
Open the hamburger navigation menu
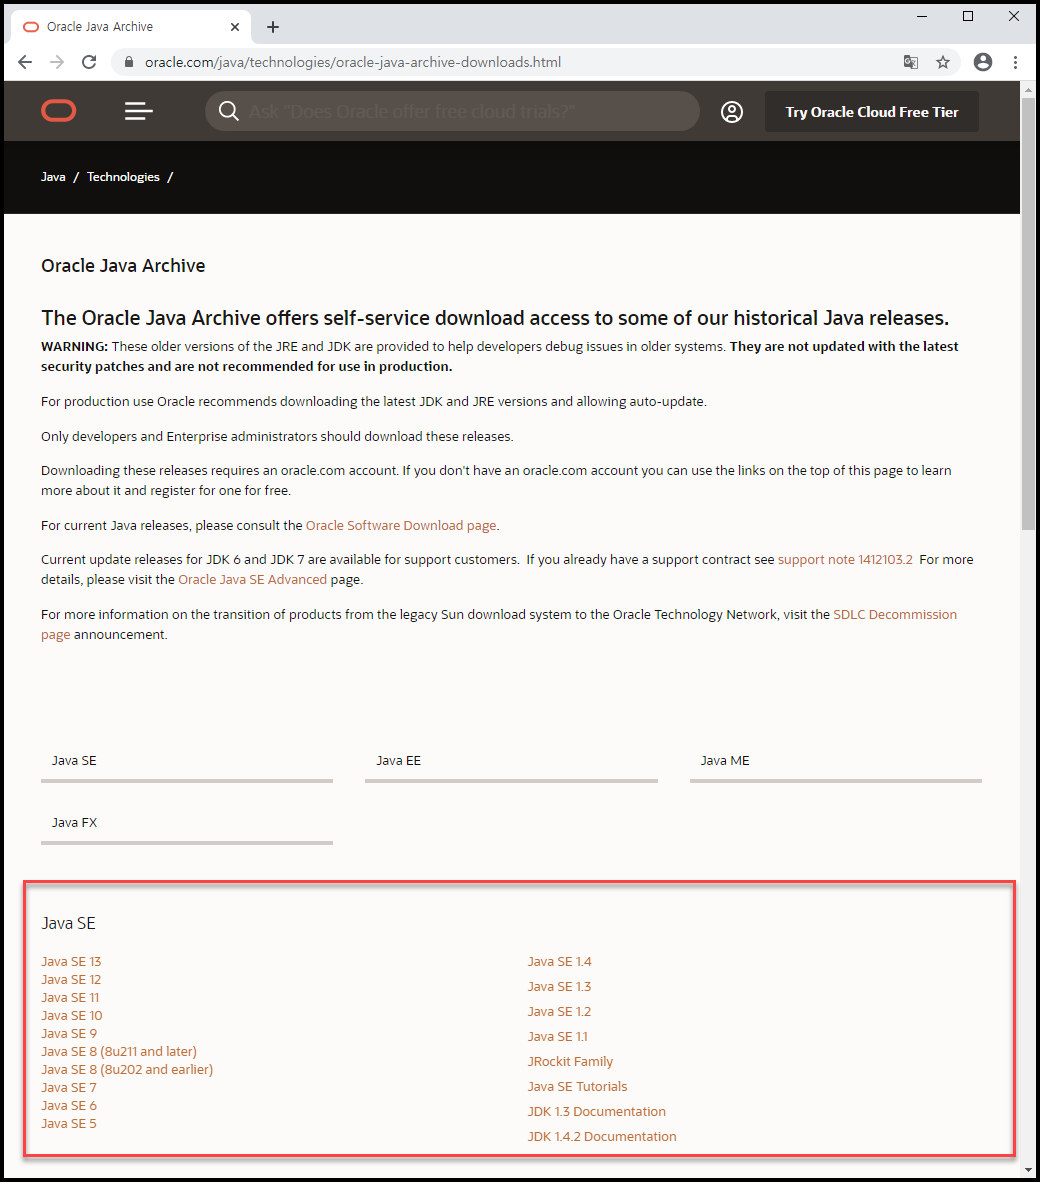139,112
